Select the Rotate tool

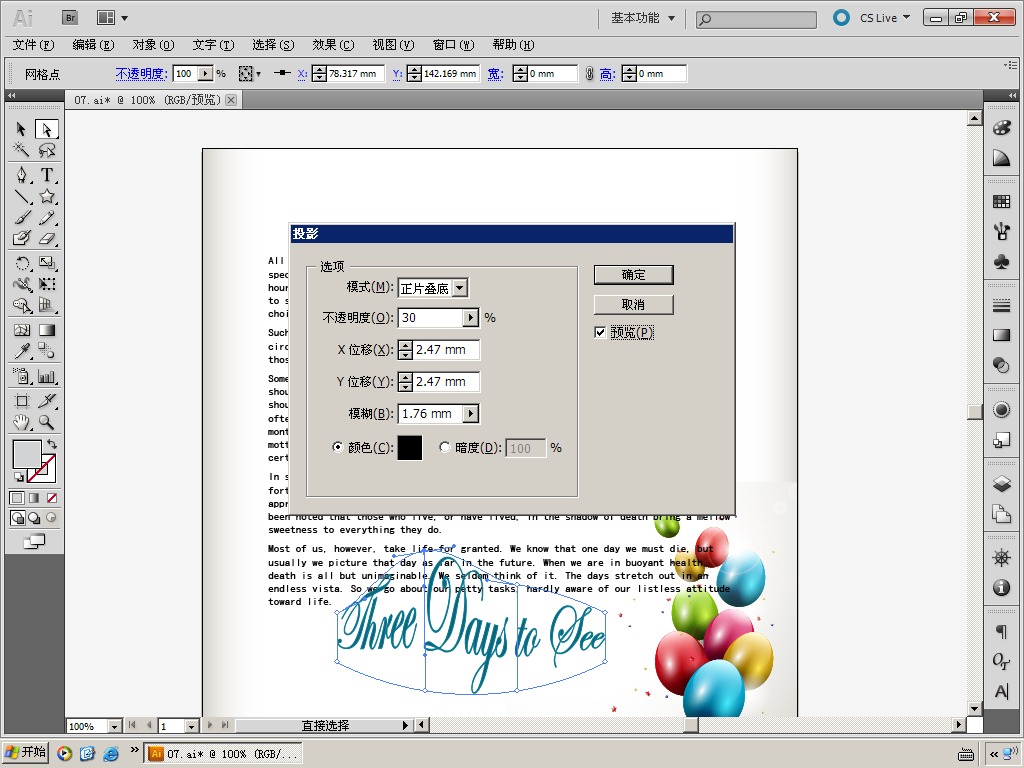(21, 263)
